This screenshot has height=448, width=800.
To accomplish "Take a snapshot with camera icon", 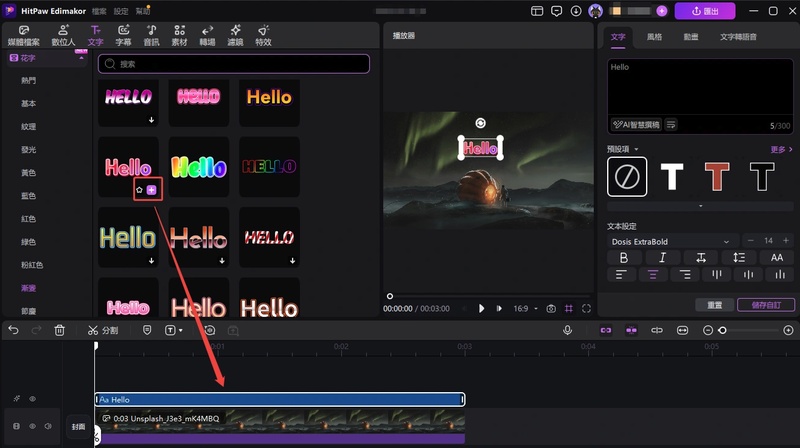I will [x=551, y=309].
